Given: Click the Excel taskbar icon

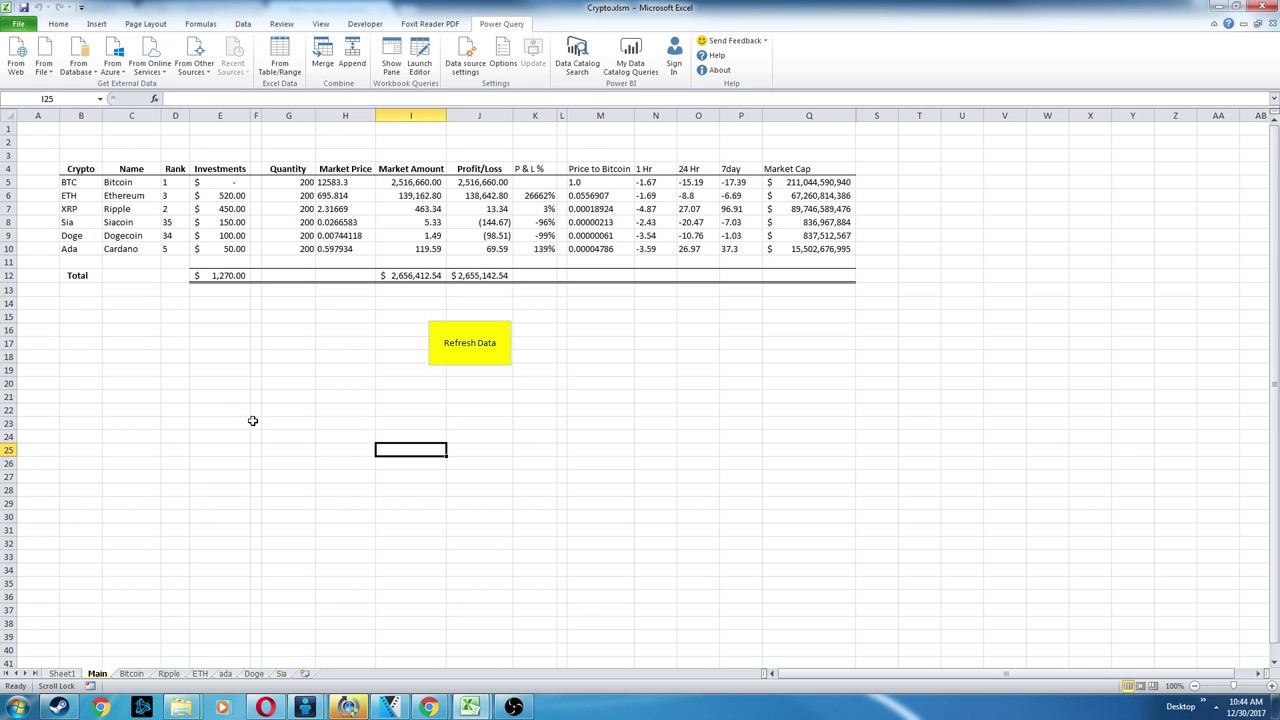Looking at the screenshot, I should [470, 707].
